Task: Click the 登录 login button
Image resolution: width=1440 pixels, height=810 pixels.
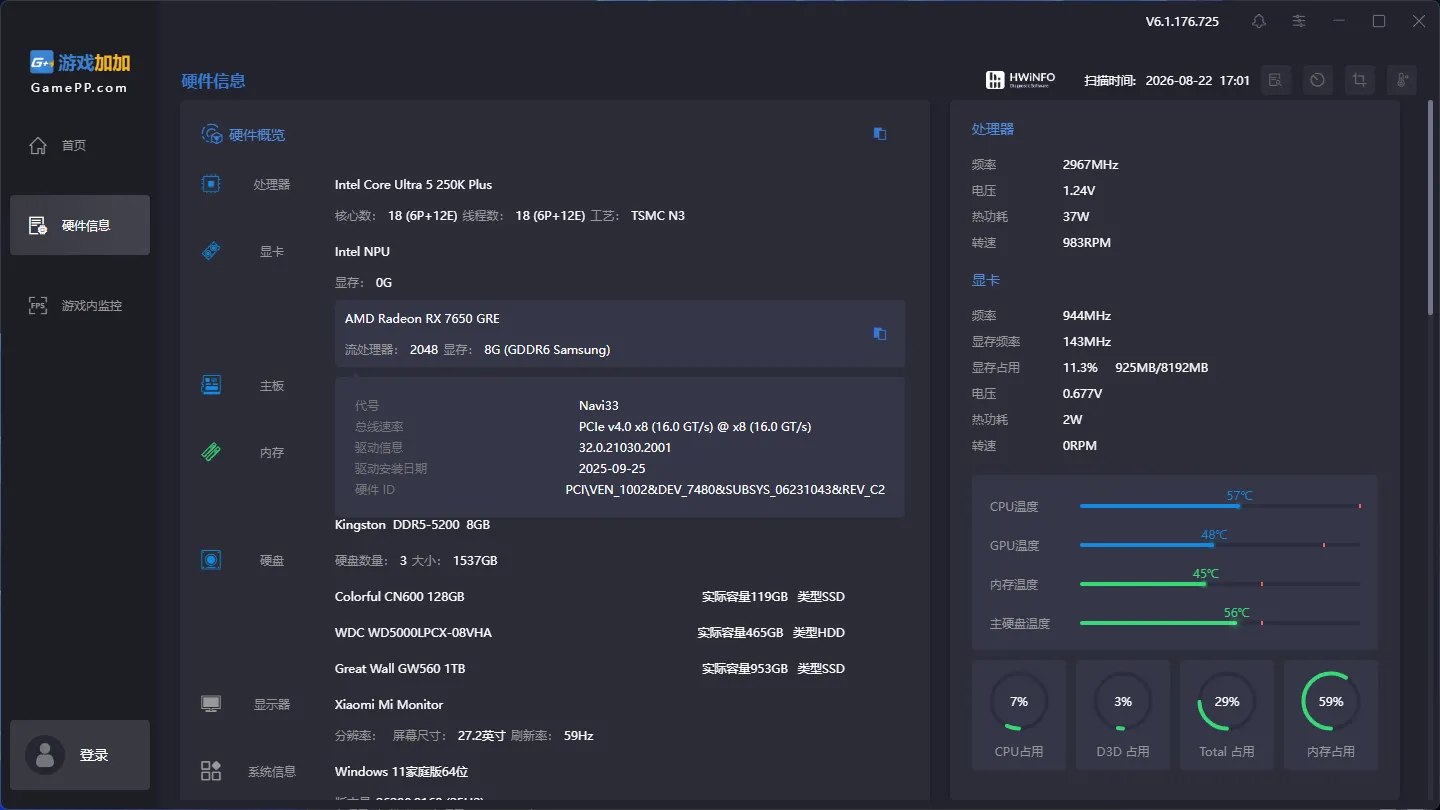Action: coord(80,755)
